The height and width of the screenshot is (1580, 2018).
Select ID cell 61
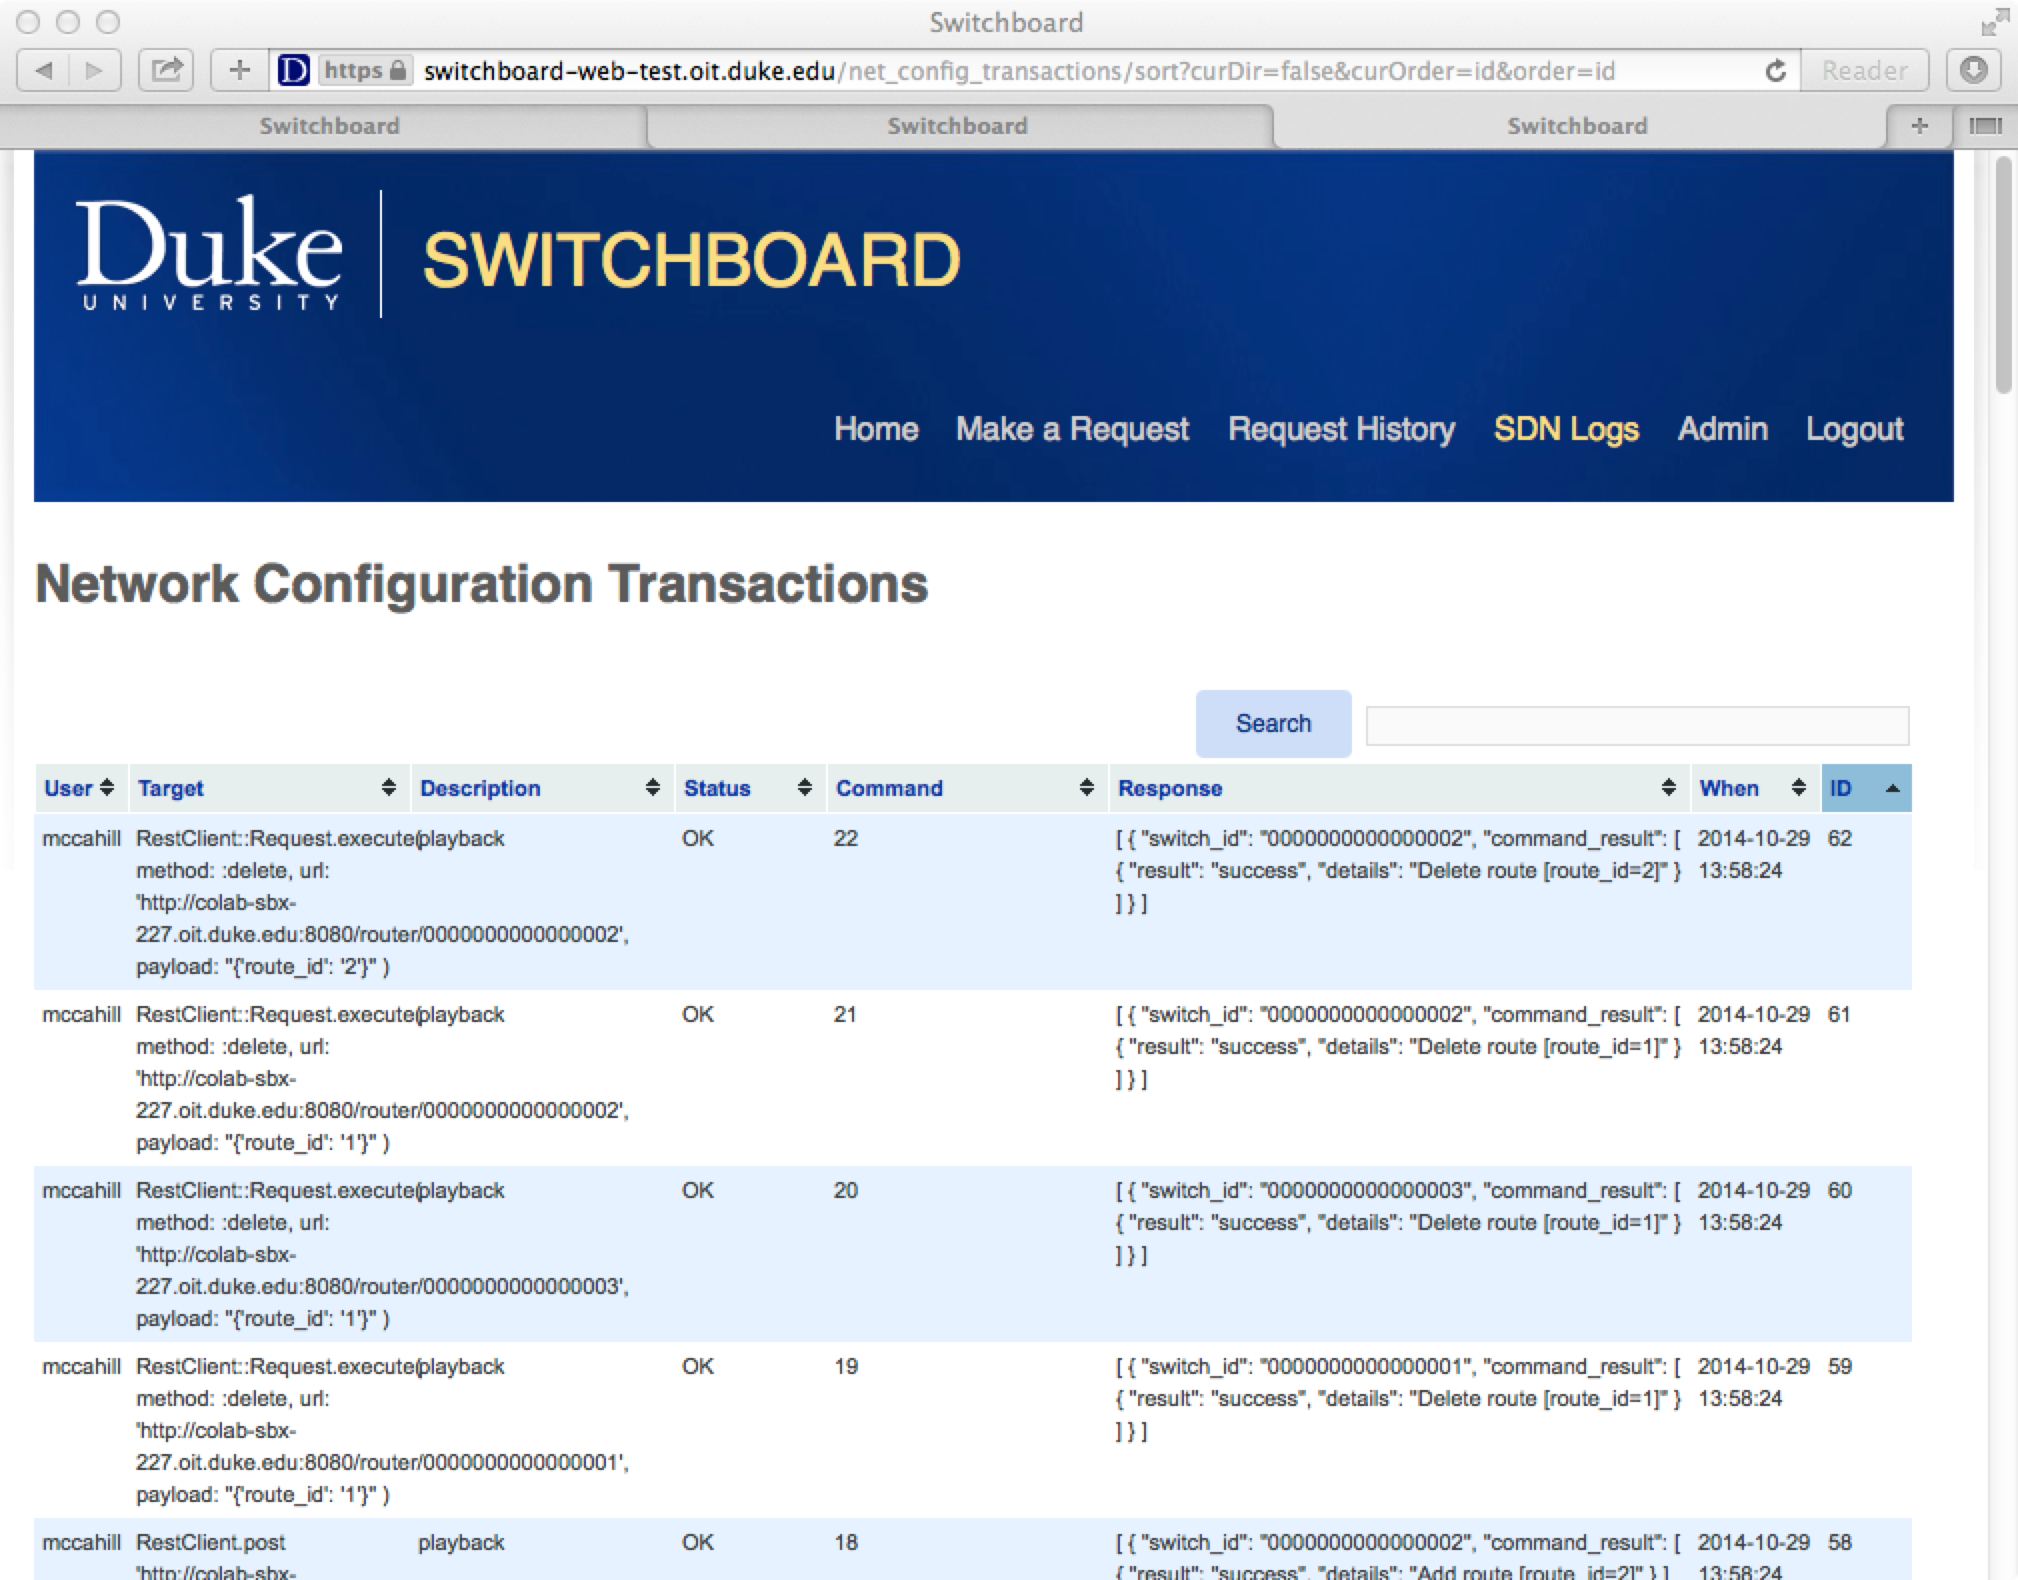[1839, 1014]
